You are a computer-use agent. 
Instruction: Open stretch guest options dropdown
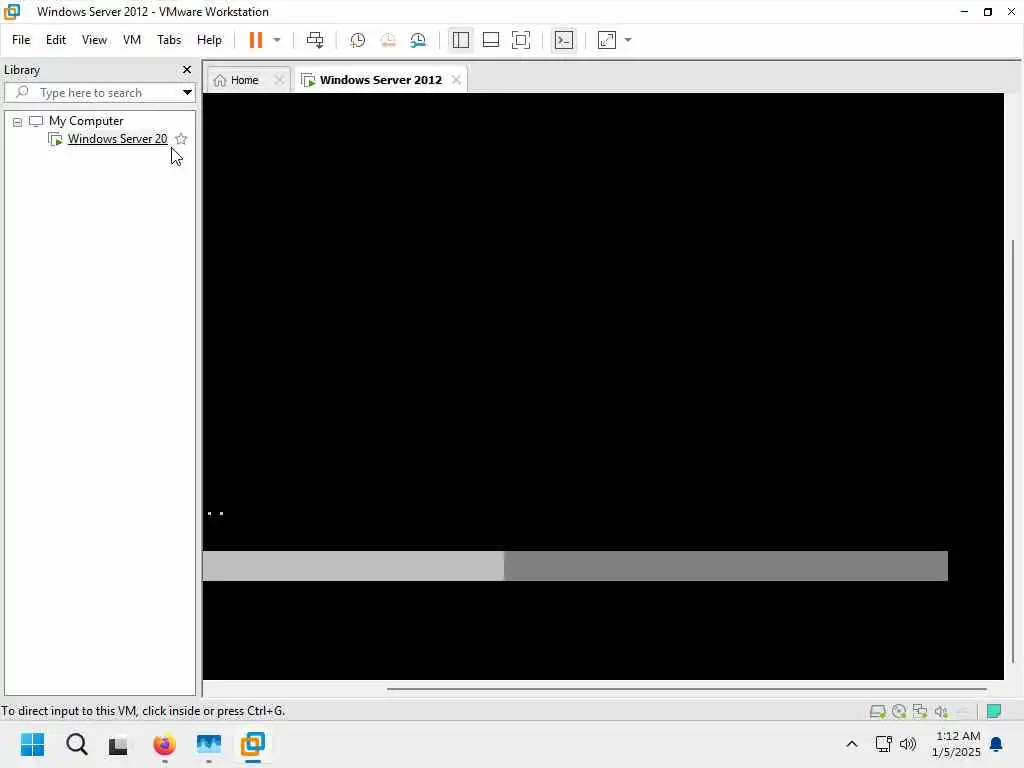pos(628,40)
